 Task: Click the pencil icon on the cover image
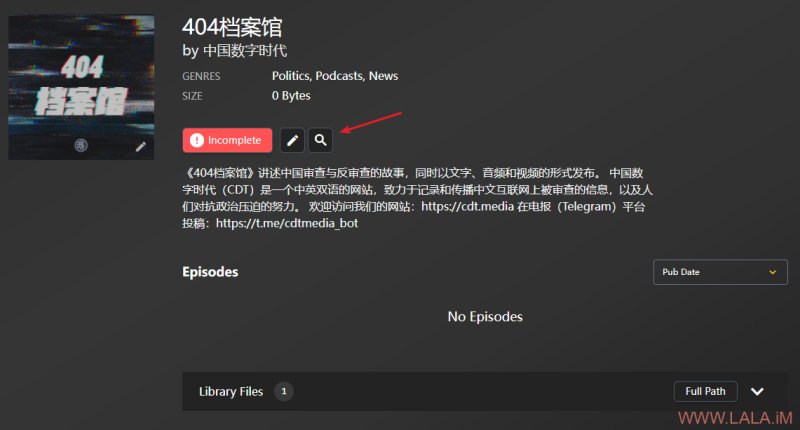(141, 147)
